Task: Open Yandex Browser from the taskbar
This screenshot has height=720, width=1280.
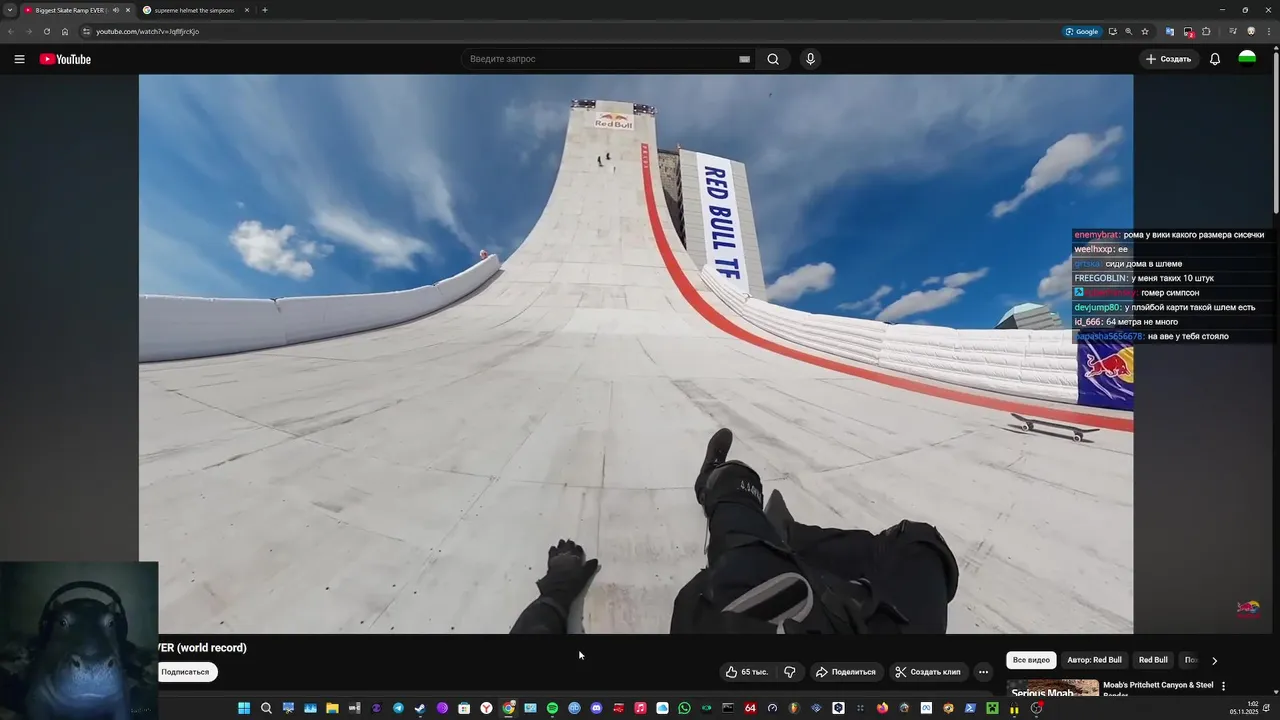Action: point(486,708)
